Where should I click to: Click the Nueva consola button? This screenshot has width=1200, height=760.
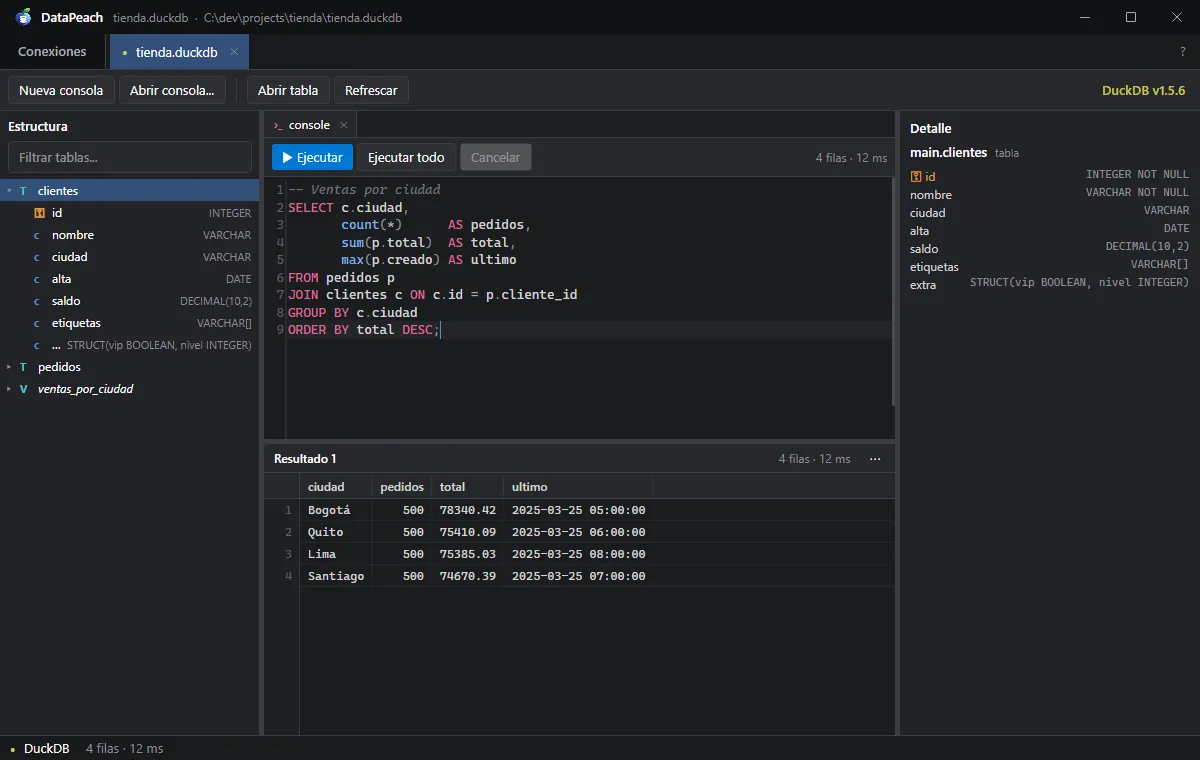(61, 90)
